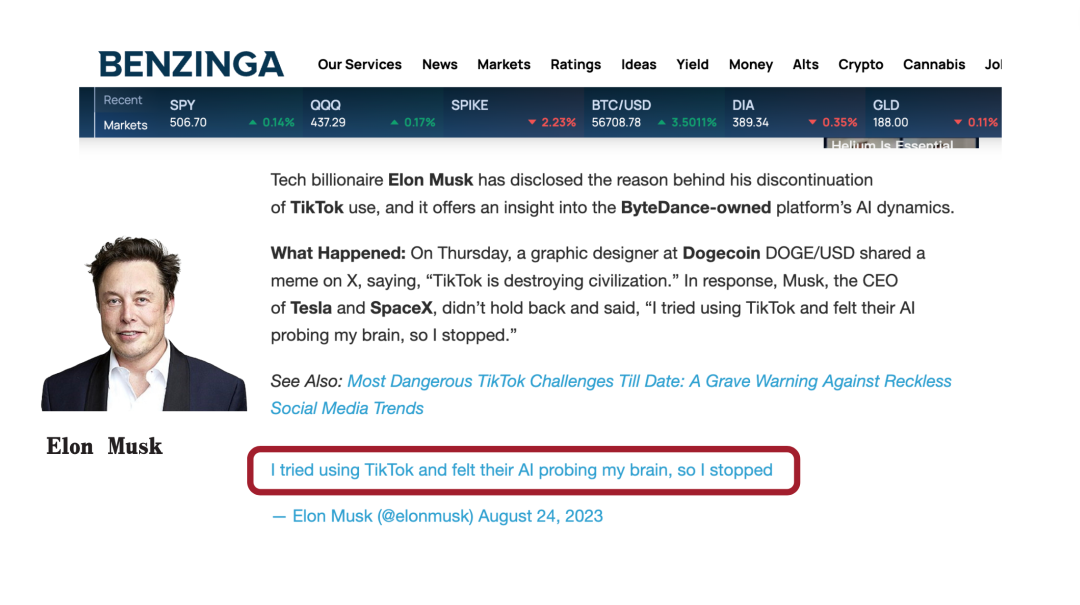Select the QQQ ticker quote
Screen dimensions: 1080x605
373,113
